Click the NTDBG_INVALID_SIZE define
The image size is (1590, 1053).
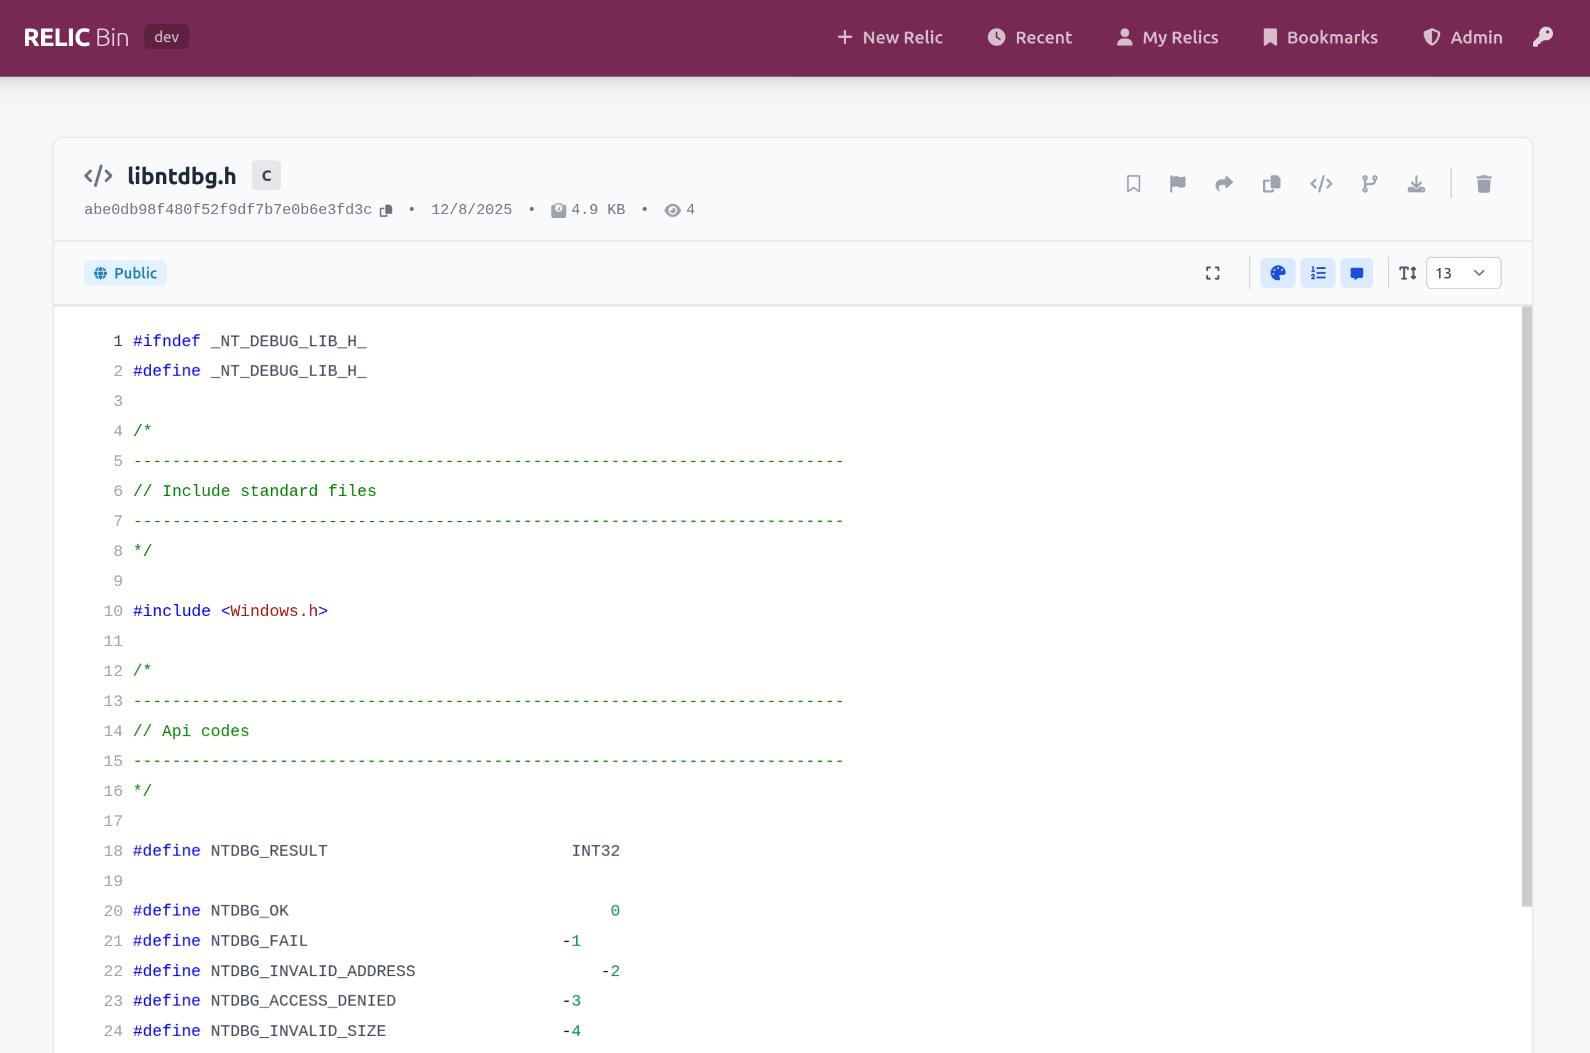pos(357,1031)
